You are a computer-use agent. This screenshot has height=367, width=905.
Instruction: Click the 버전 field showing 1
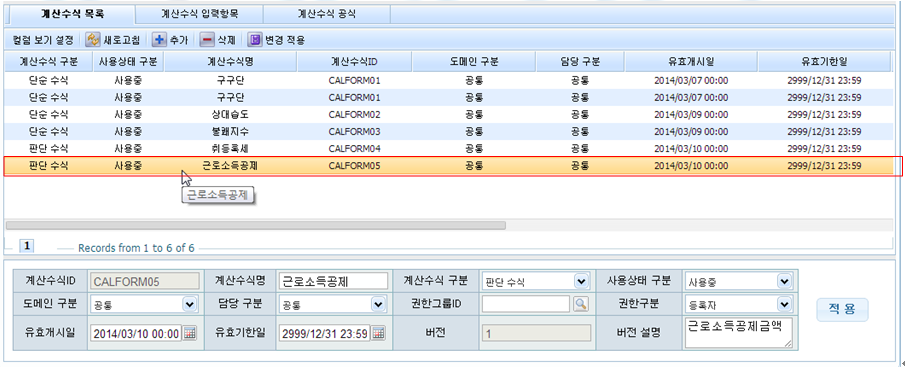pos(537,333)
